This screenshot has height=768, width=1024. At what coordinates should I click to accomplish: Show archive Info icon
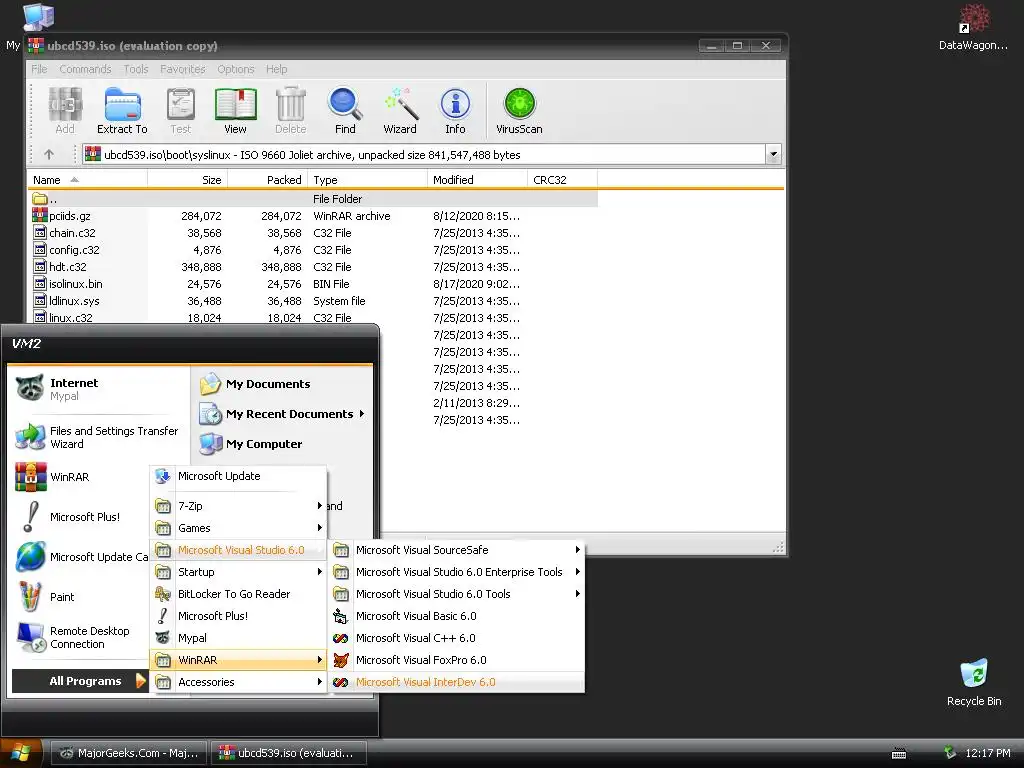point(455,110)
